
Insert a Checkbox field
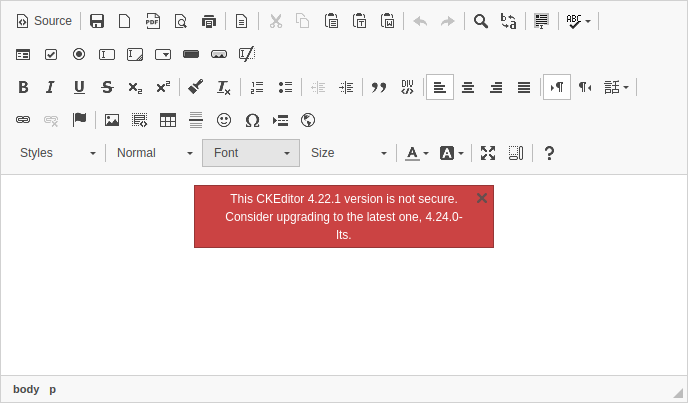click(x=51, y=54)
